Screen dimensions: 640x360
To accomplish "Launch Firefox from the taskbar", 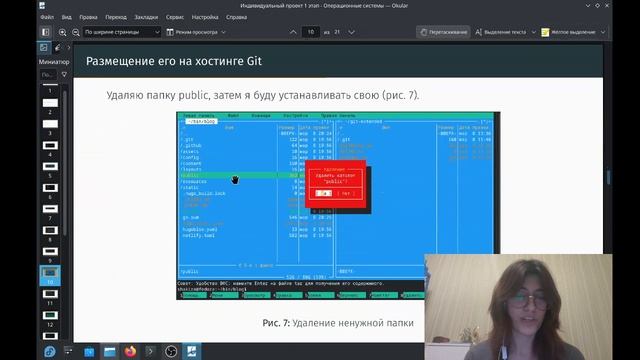I will [131, 351].
